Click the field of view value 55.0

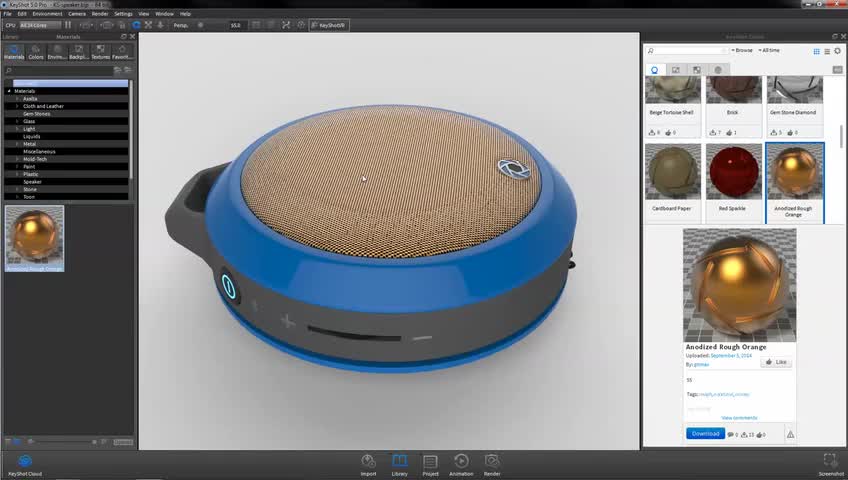[x=236, y=25]
